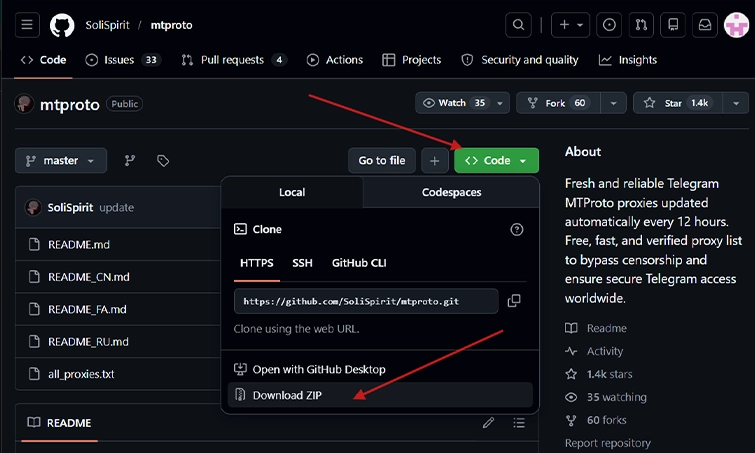Open clone help question mark icon
Viewport: 755px width, 453px height.
pyautogui.click(x=517, y=230)
